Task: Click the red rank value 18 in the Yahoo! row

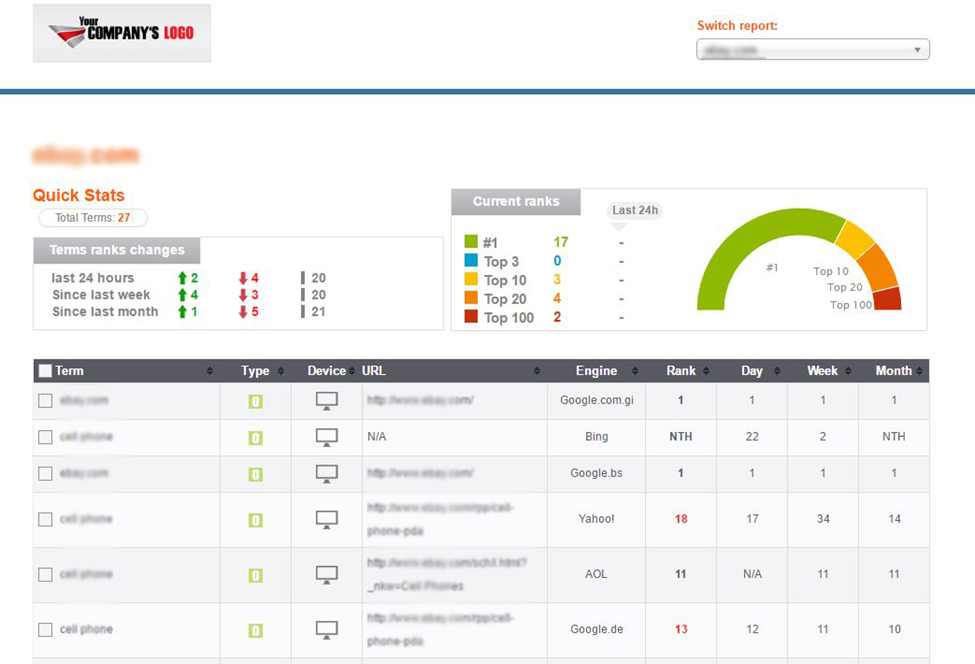Action: tap(681, 519)
